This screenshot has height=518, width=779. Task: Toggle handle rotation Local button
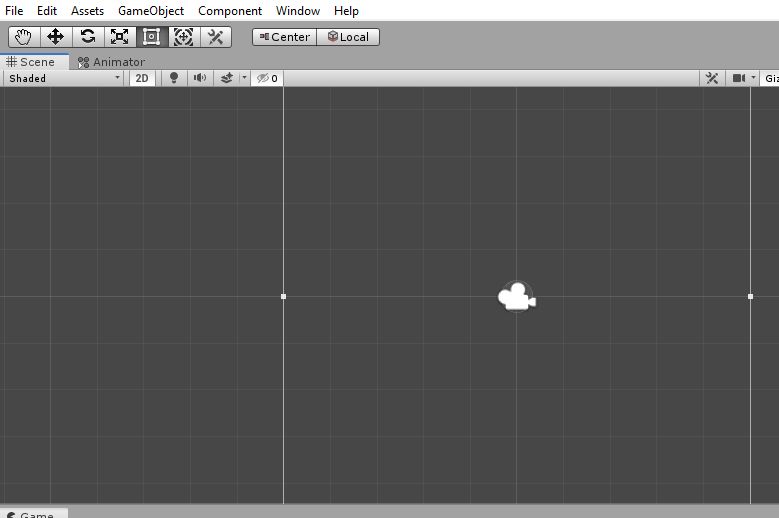pos(348,37)
